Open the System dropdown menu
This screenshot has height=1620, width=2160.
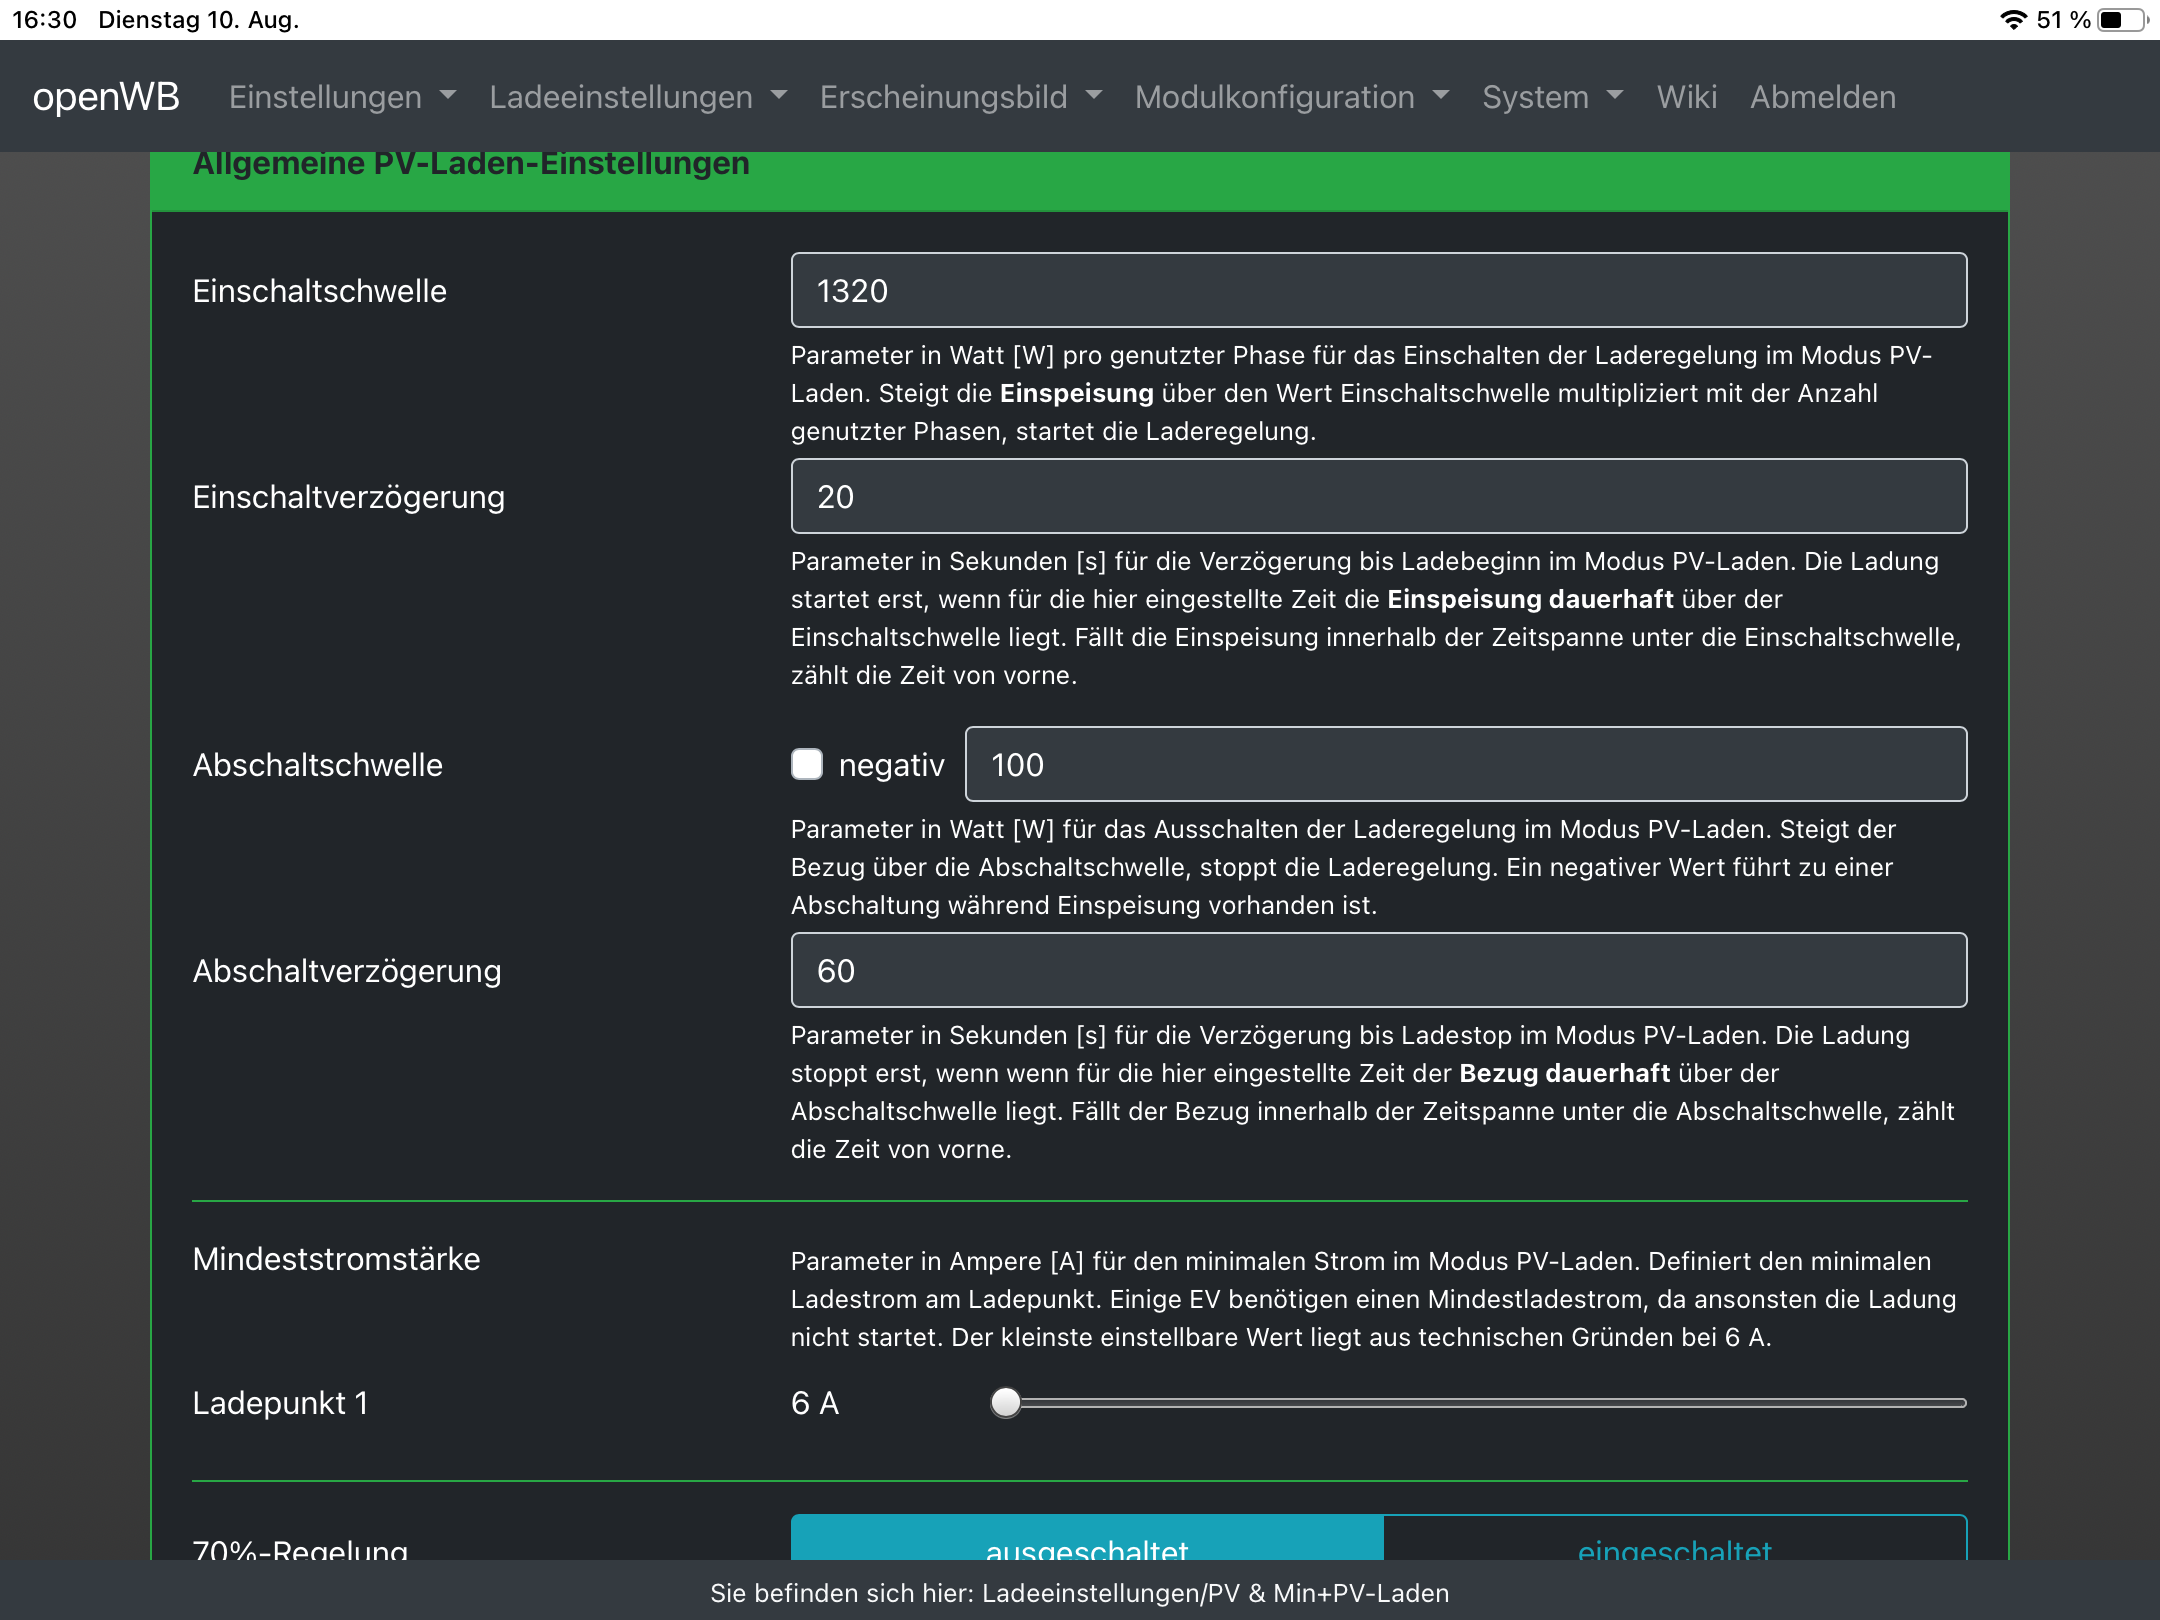coord(1552,97)
